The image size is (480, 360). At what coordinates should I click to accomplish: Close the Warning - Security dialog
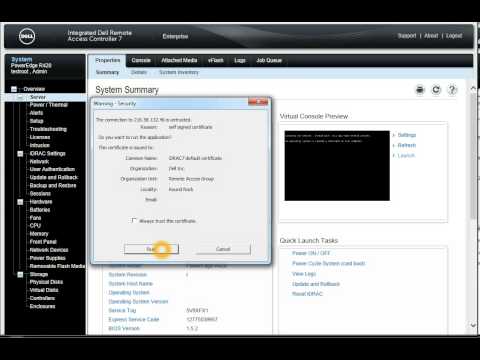258,102
